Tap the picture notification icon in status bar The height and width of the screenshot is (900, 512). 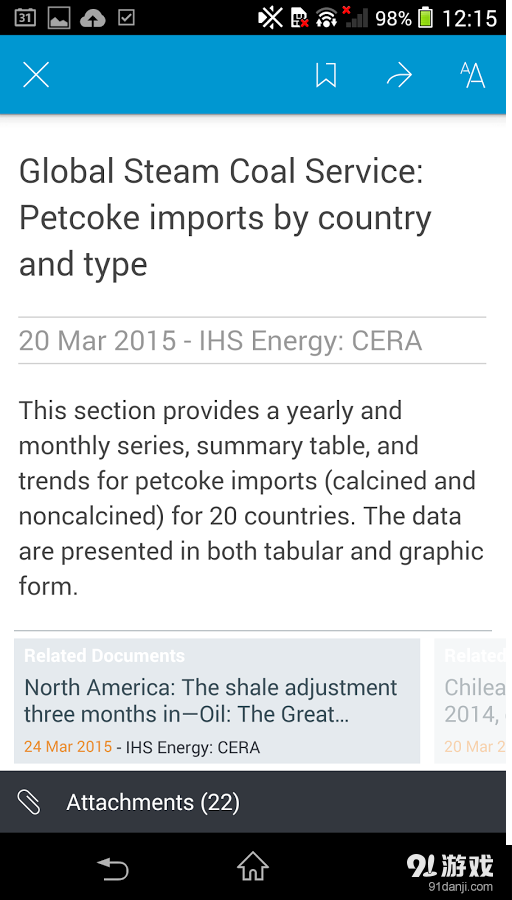pyautogui.click(x=59, y=18)
